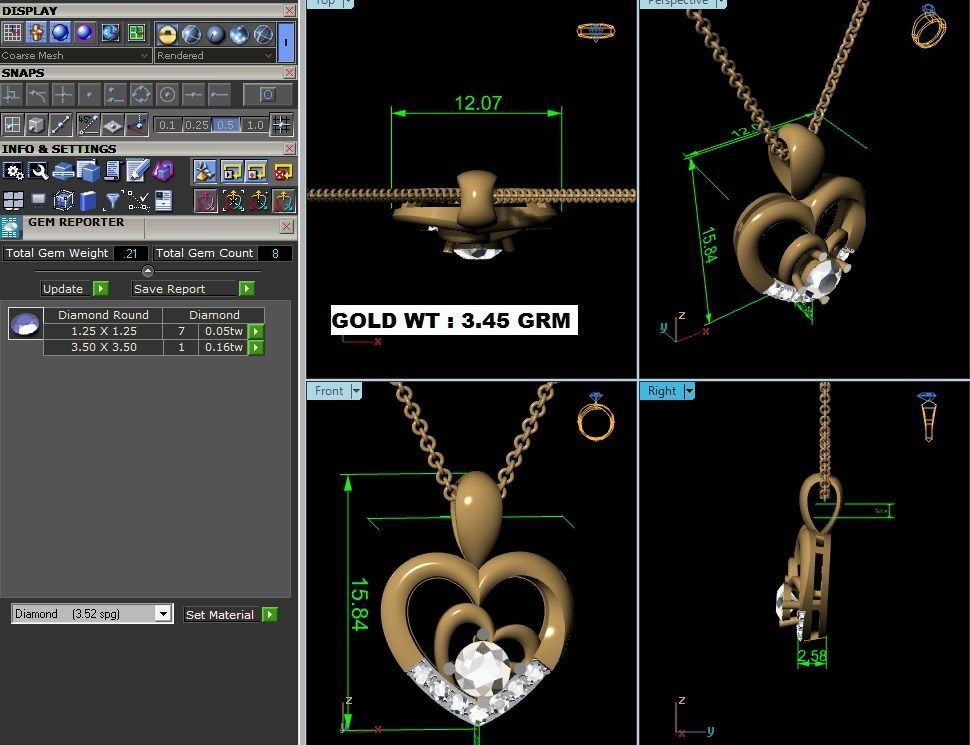Toggle the Tangent snap icon
Screen dimensions: 970x745
[x=37, y=95]
